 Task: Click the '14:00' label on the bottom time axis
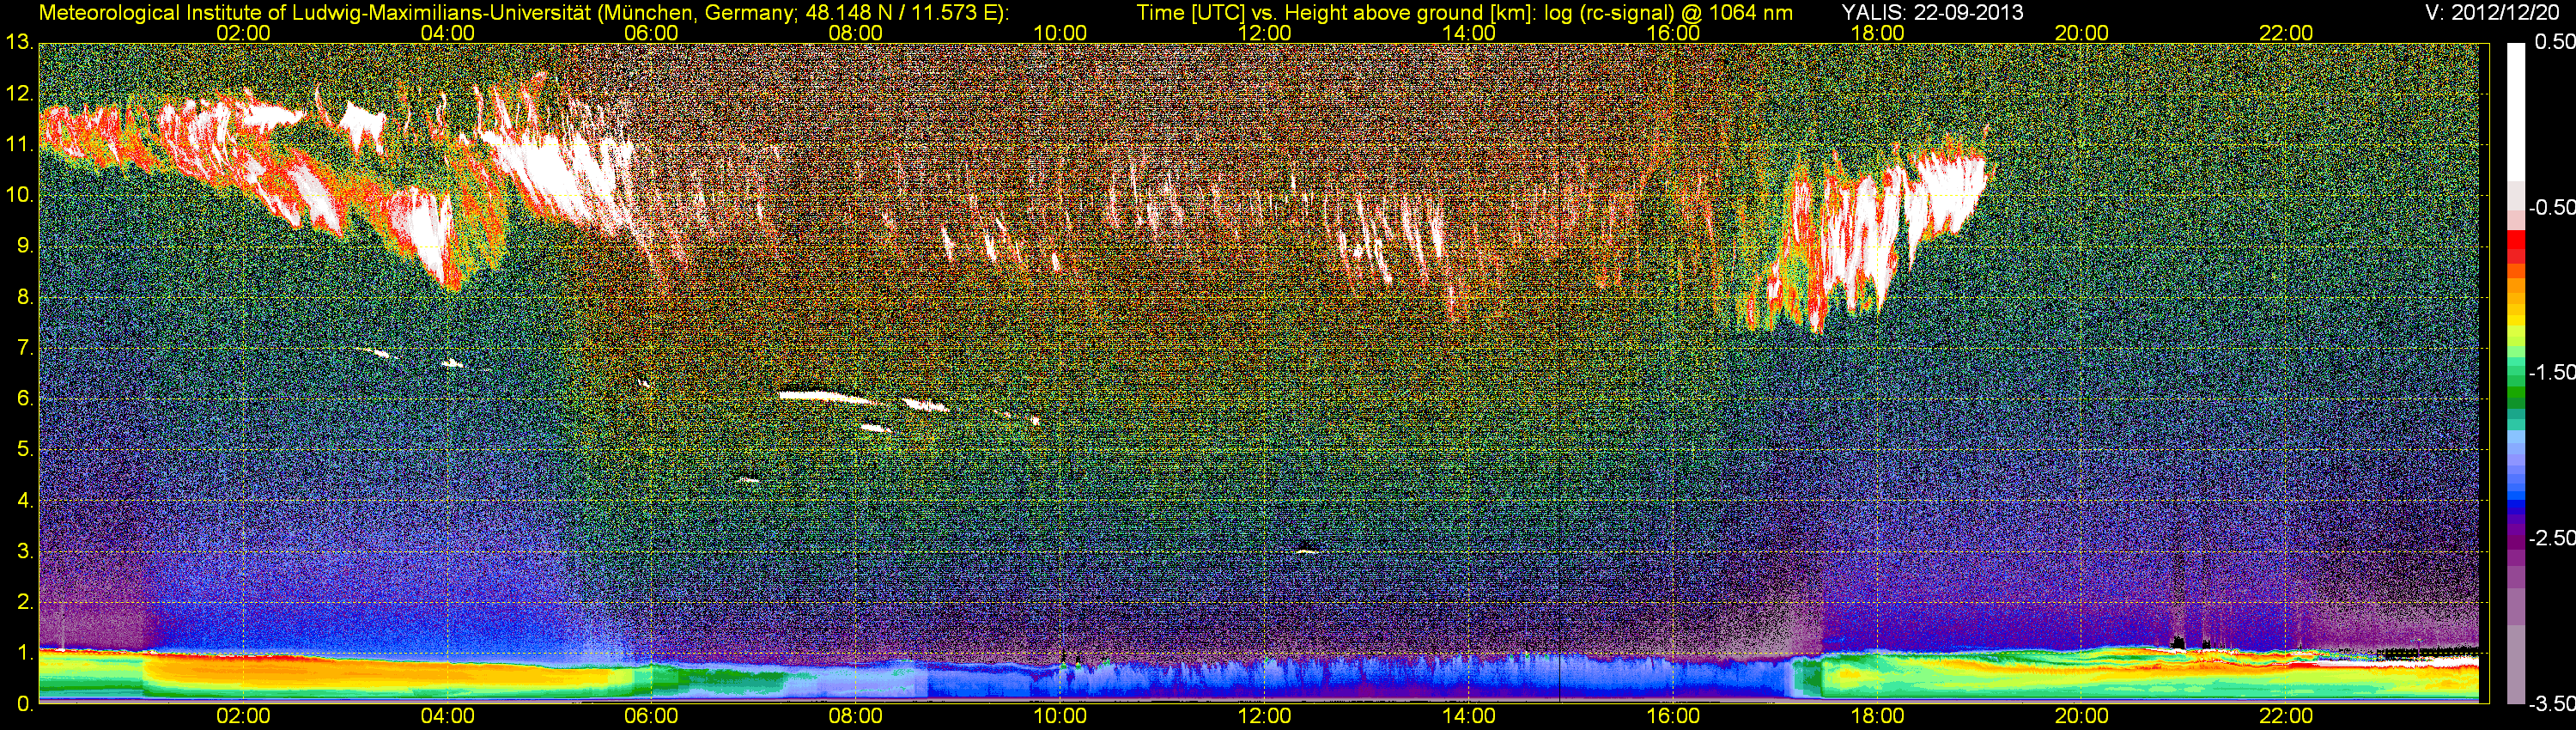[1469, 716]
